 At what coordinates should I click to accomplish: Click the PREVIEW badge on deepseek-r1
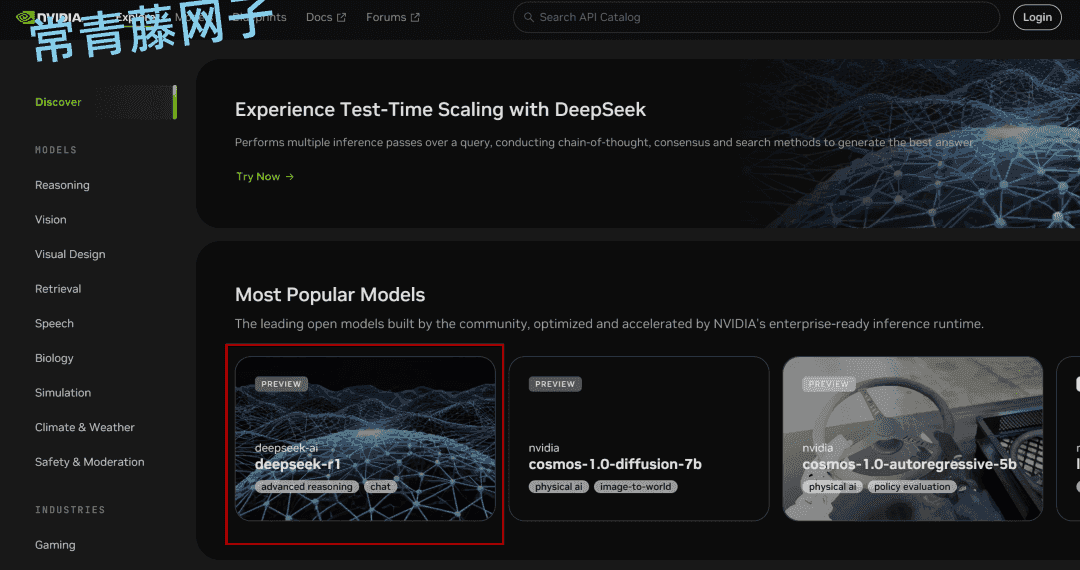tap(281, 384)
